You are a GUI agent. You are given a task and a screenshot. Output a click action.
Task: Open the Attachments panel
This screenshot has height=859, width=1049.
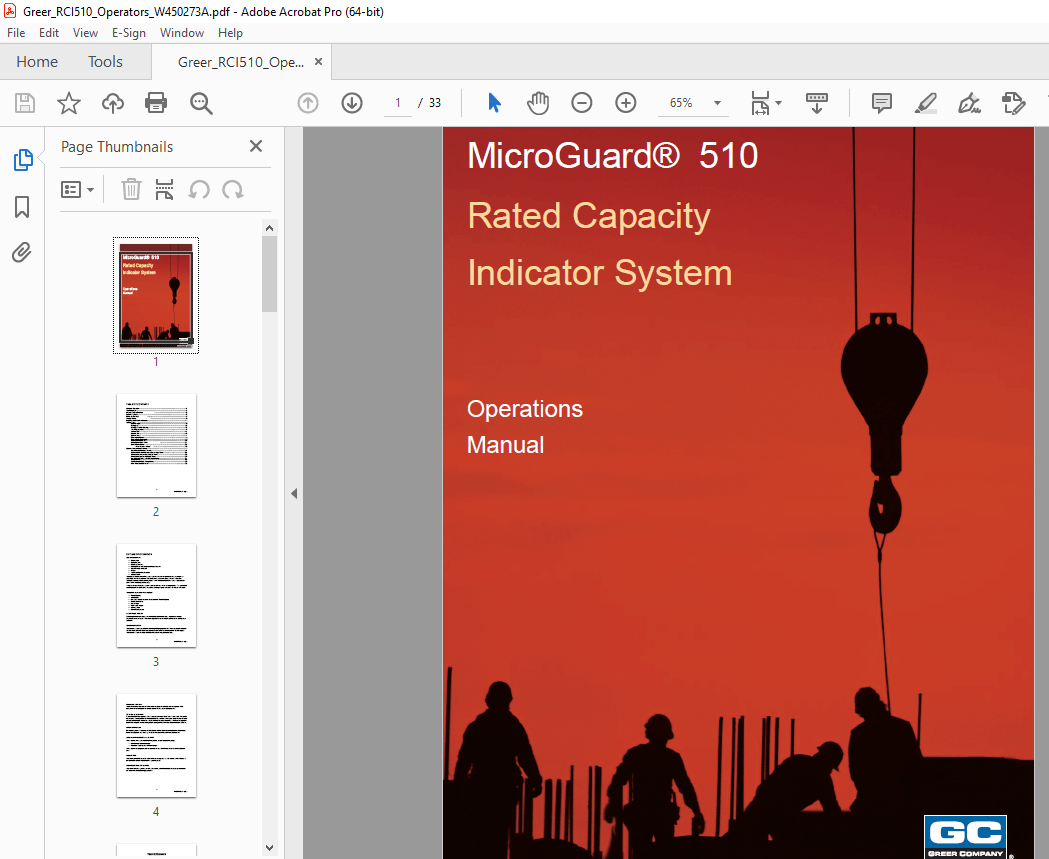(22, 252)
